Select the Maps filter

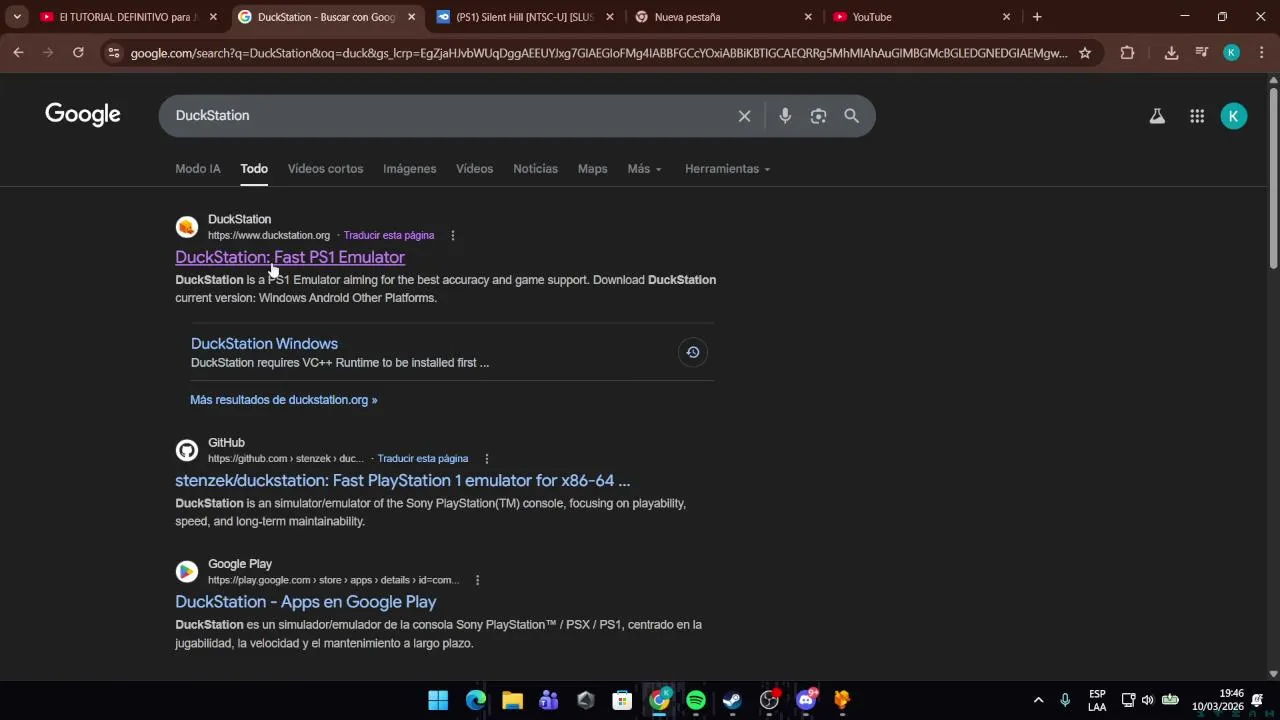(x=592, y=169)
